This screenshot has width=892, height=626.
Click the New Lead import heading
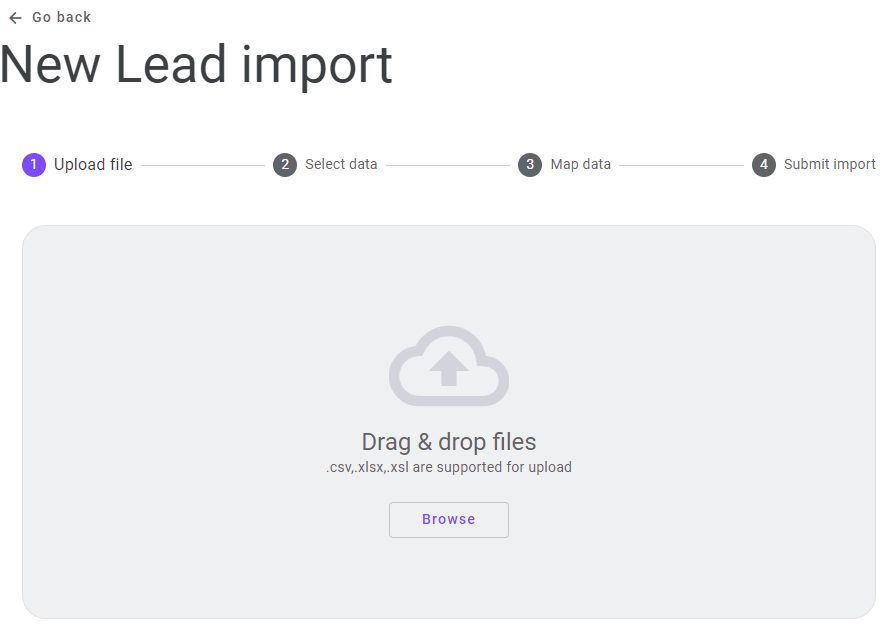point(196,65)
